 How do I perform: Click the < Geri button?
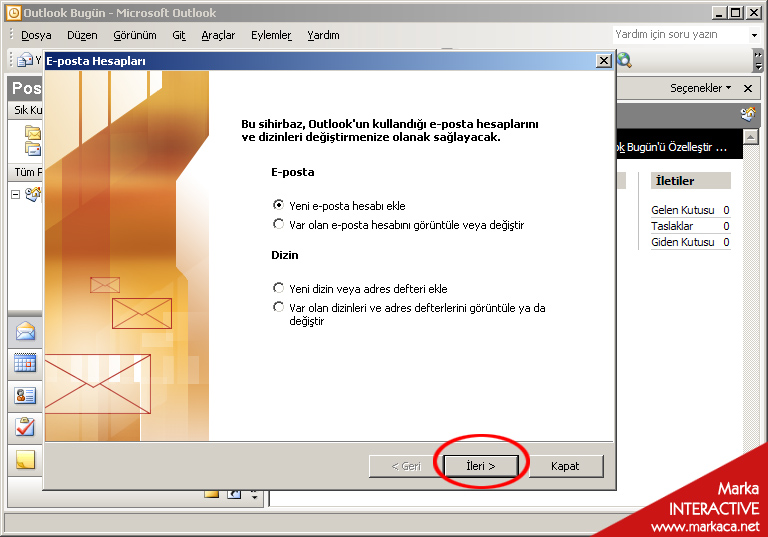click(406, 466)
